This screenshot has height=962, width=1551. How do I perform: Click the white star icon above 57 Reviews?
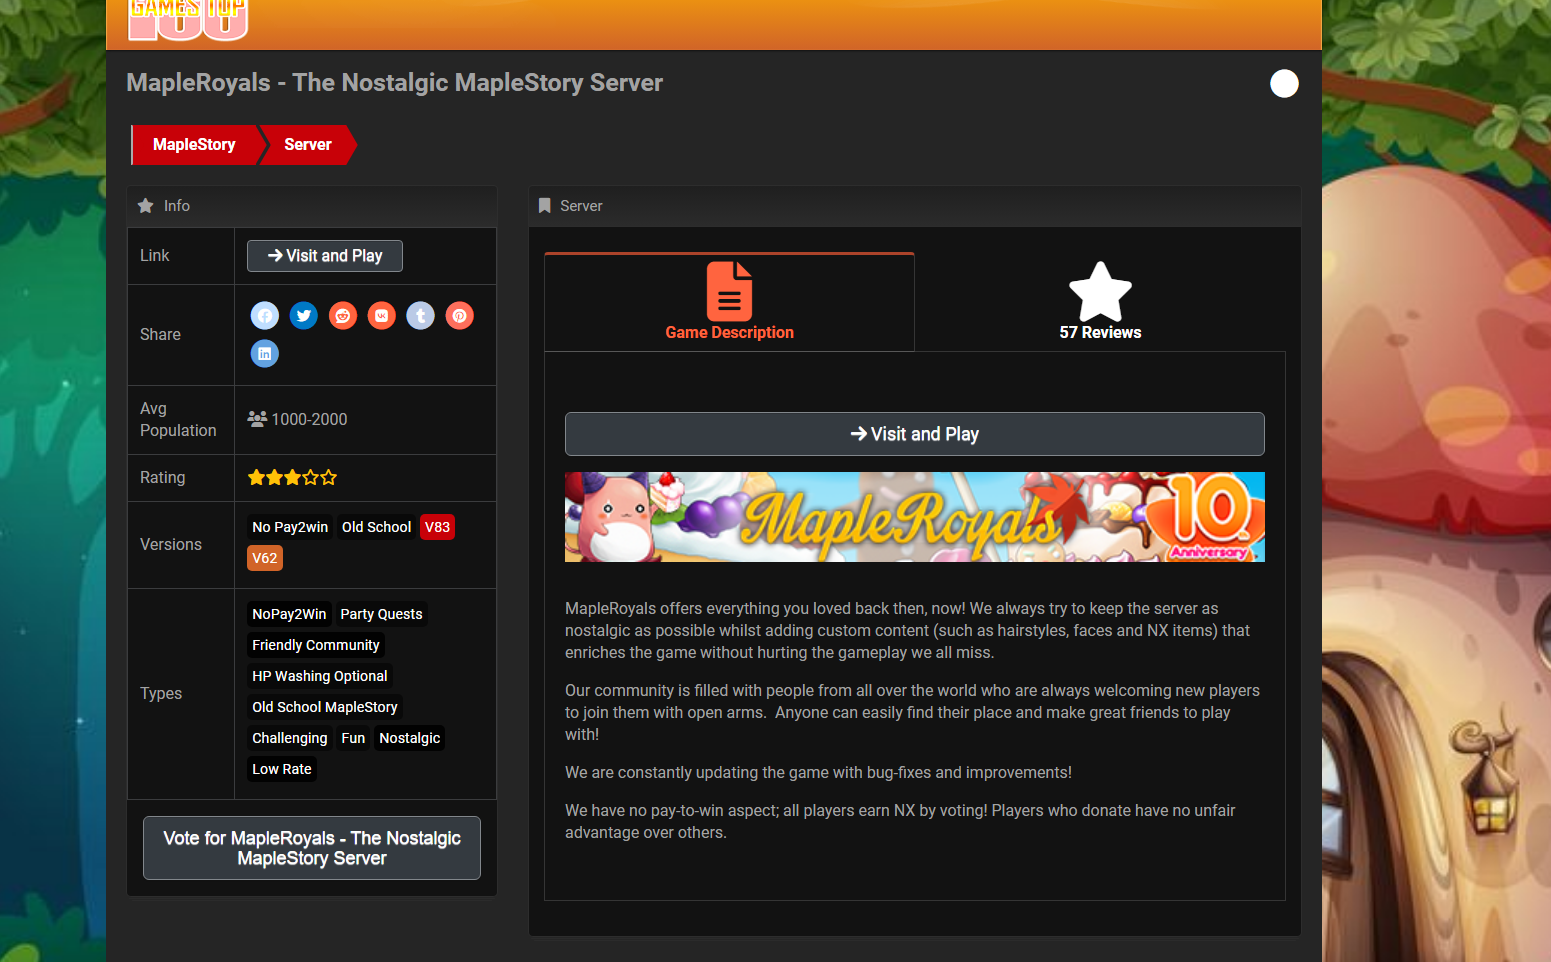tap(1100, 291)
